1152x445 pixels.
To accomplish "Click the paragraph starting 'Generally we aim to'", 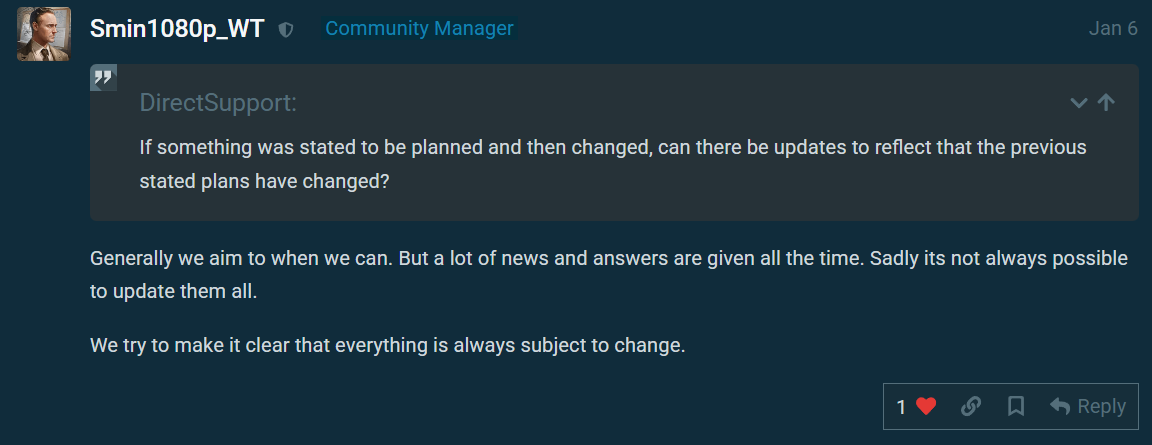I will (x=608, y=258).
